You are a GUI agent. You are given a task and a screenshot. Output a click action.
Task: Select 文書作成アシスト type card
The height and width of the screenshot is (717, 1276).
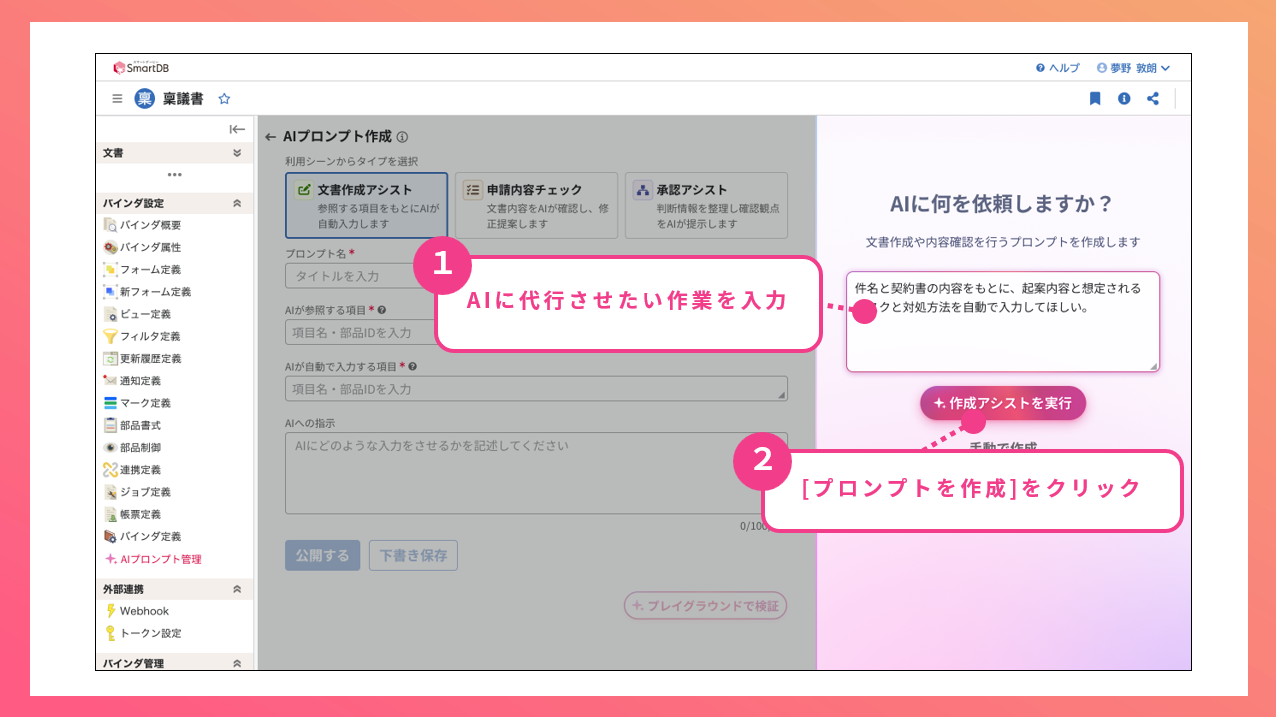366,205
